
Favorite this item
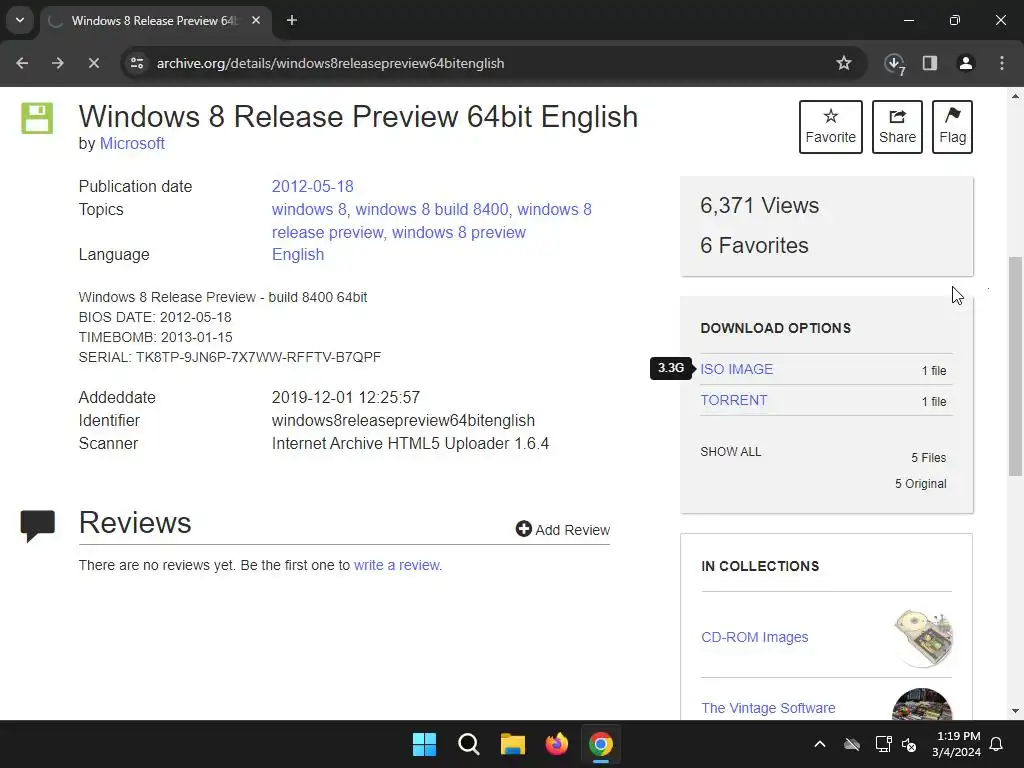pos(831,127)
